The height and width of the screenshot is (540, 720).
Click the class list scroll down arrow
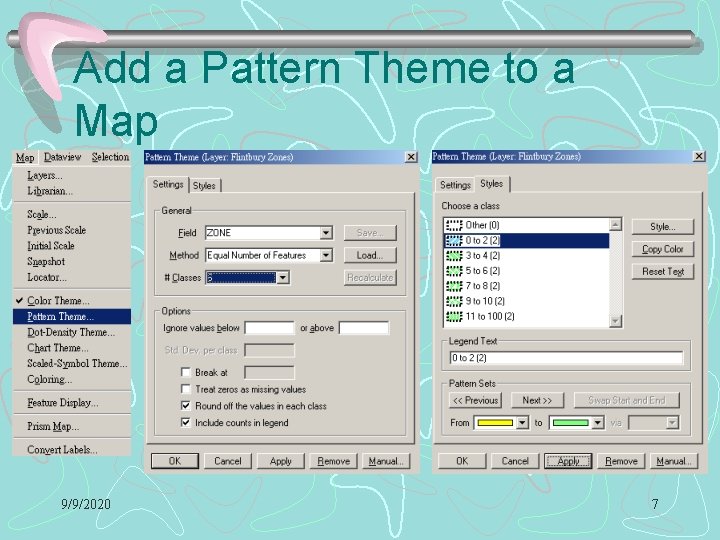[x=615, y=321]
